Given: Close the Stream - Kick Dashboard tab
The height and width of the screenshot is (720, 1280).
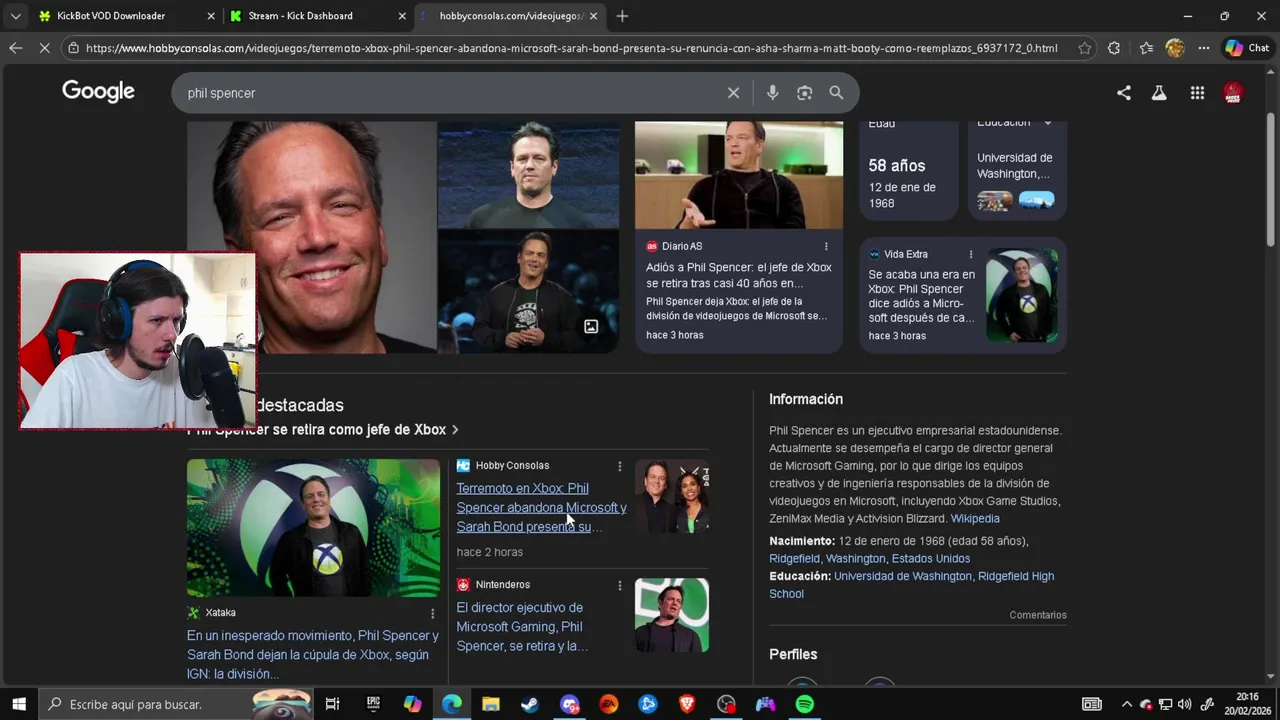Looking at the screenshot, I should 402,16.
